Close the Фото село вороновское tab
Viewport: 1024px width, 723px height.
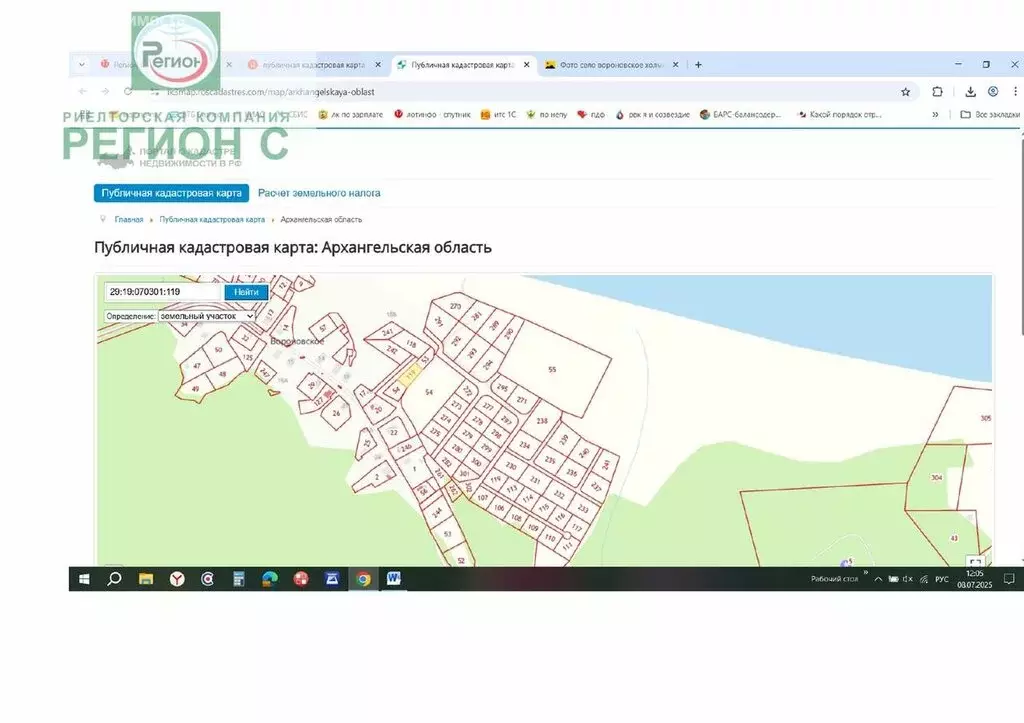click(675, 65)
